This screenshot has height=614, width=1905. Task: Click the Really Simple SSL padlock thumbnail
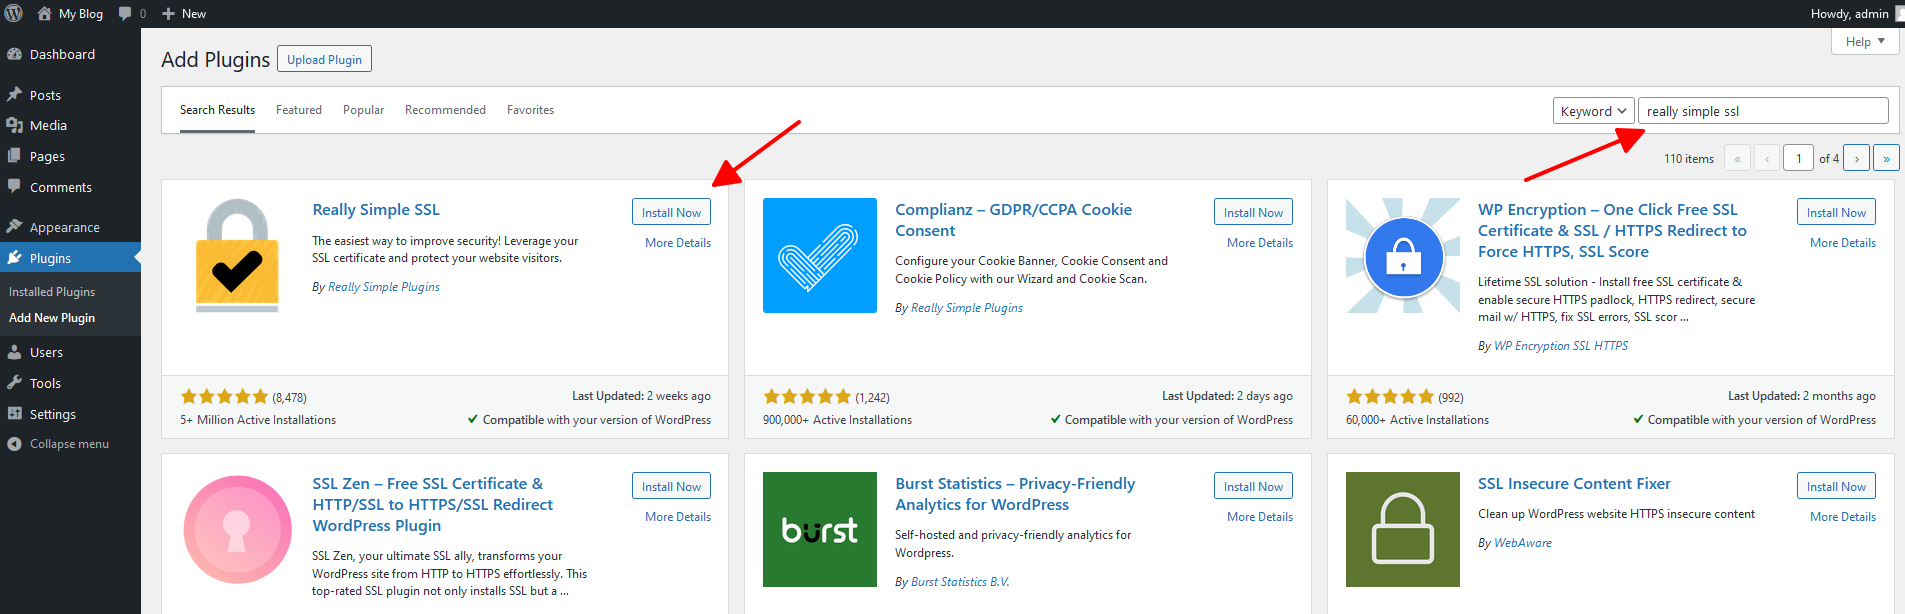[237, 255]
